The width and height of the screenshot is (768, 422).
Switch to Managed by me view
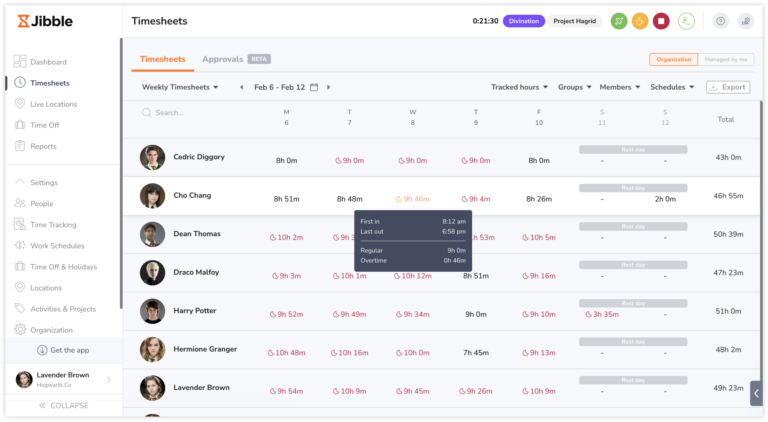click(726, 59)
